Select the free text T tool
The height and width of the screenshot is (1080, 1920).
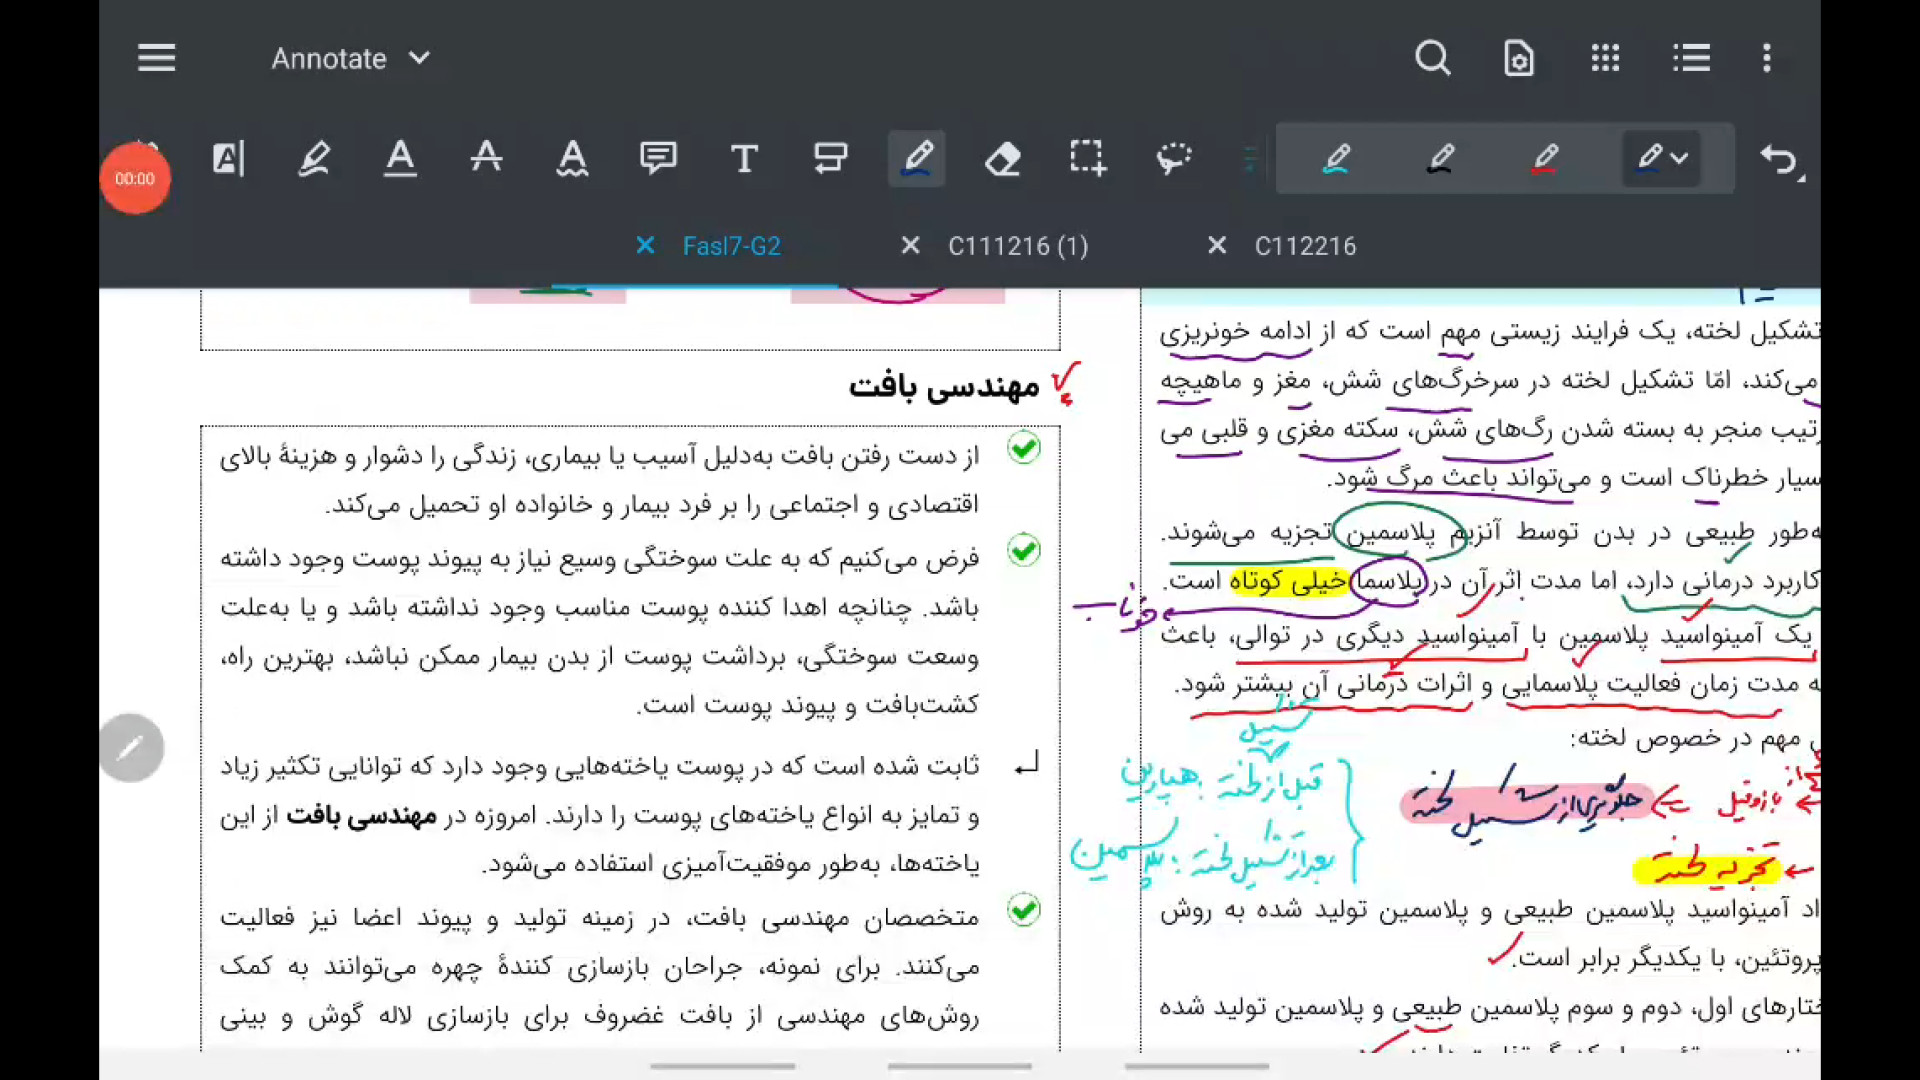[x=744, y=158]
